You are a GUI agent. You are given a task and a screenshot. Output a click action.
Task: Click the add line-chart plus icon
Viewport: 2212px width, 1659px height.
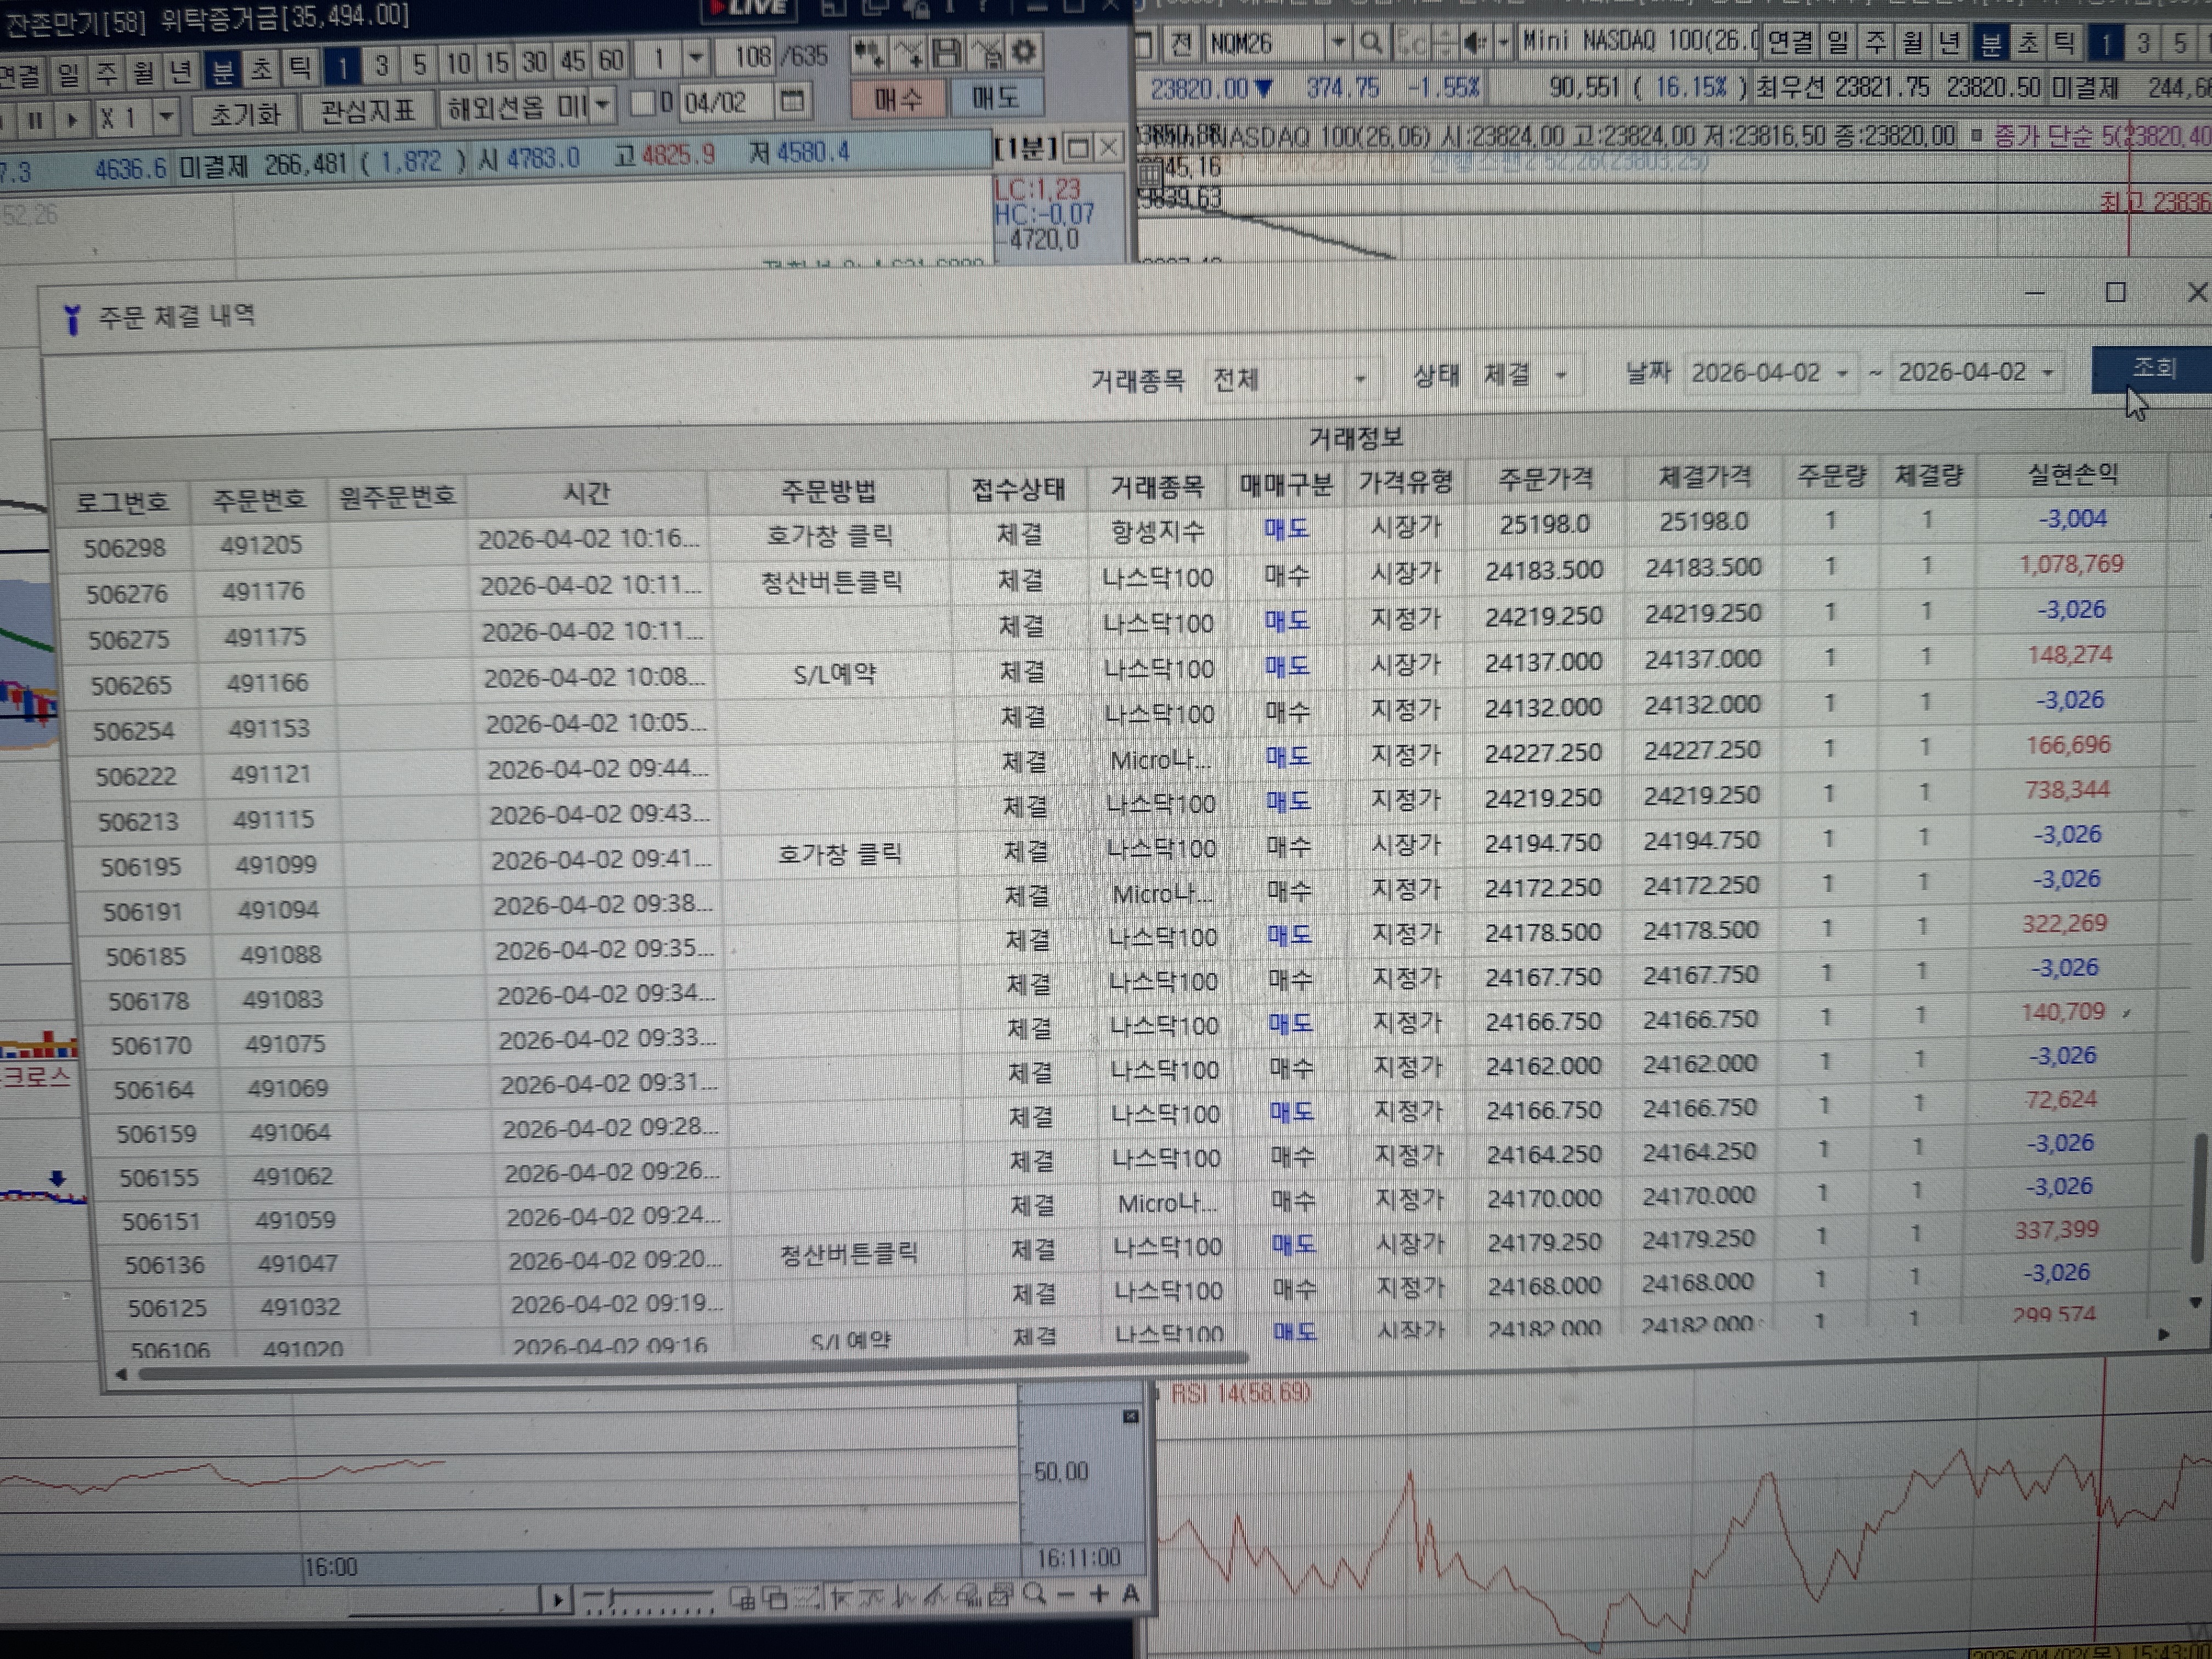click(908, 53)
